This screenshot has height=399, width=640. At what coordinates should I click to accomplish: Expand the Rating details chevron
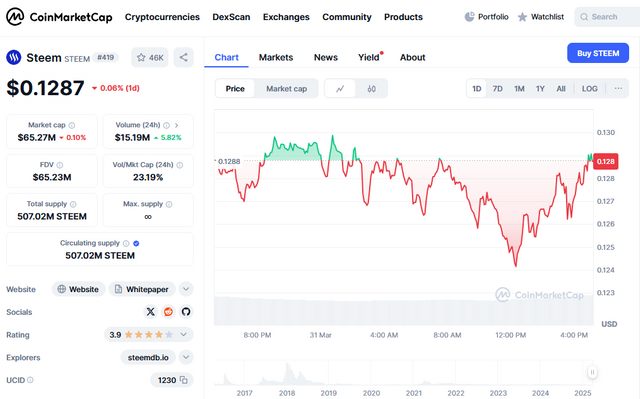pos(184,335)
